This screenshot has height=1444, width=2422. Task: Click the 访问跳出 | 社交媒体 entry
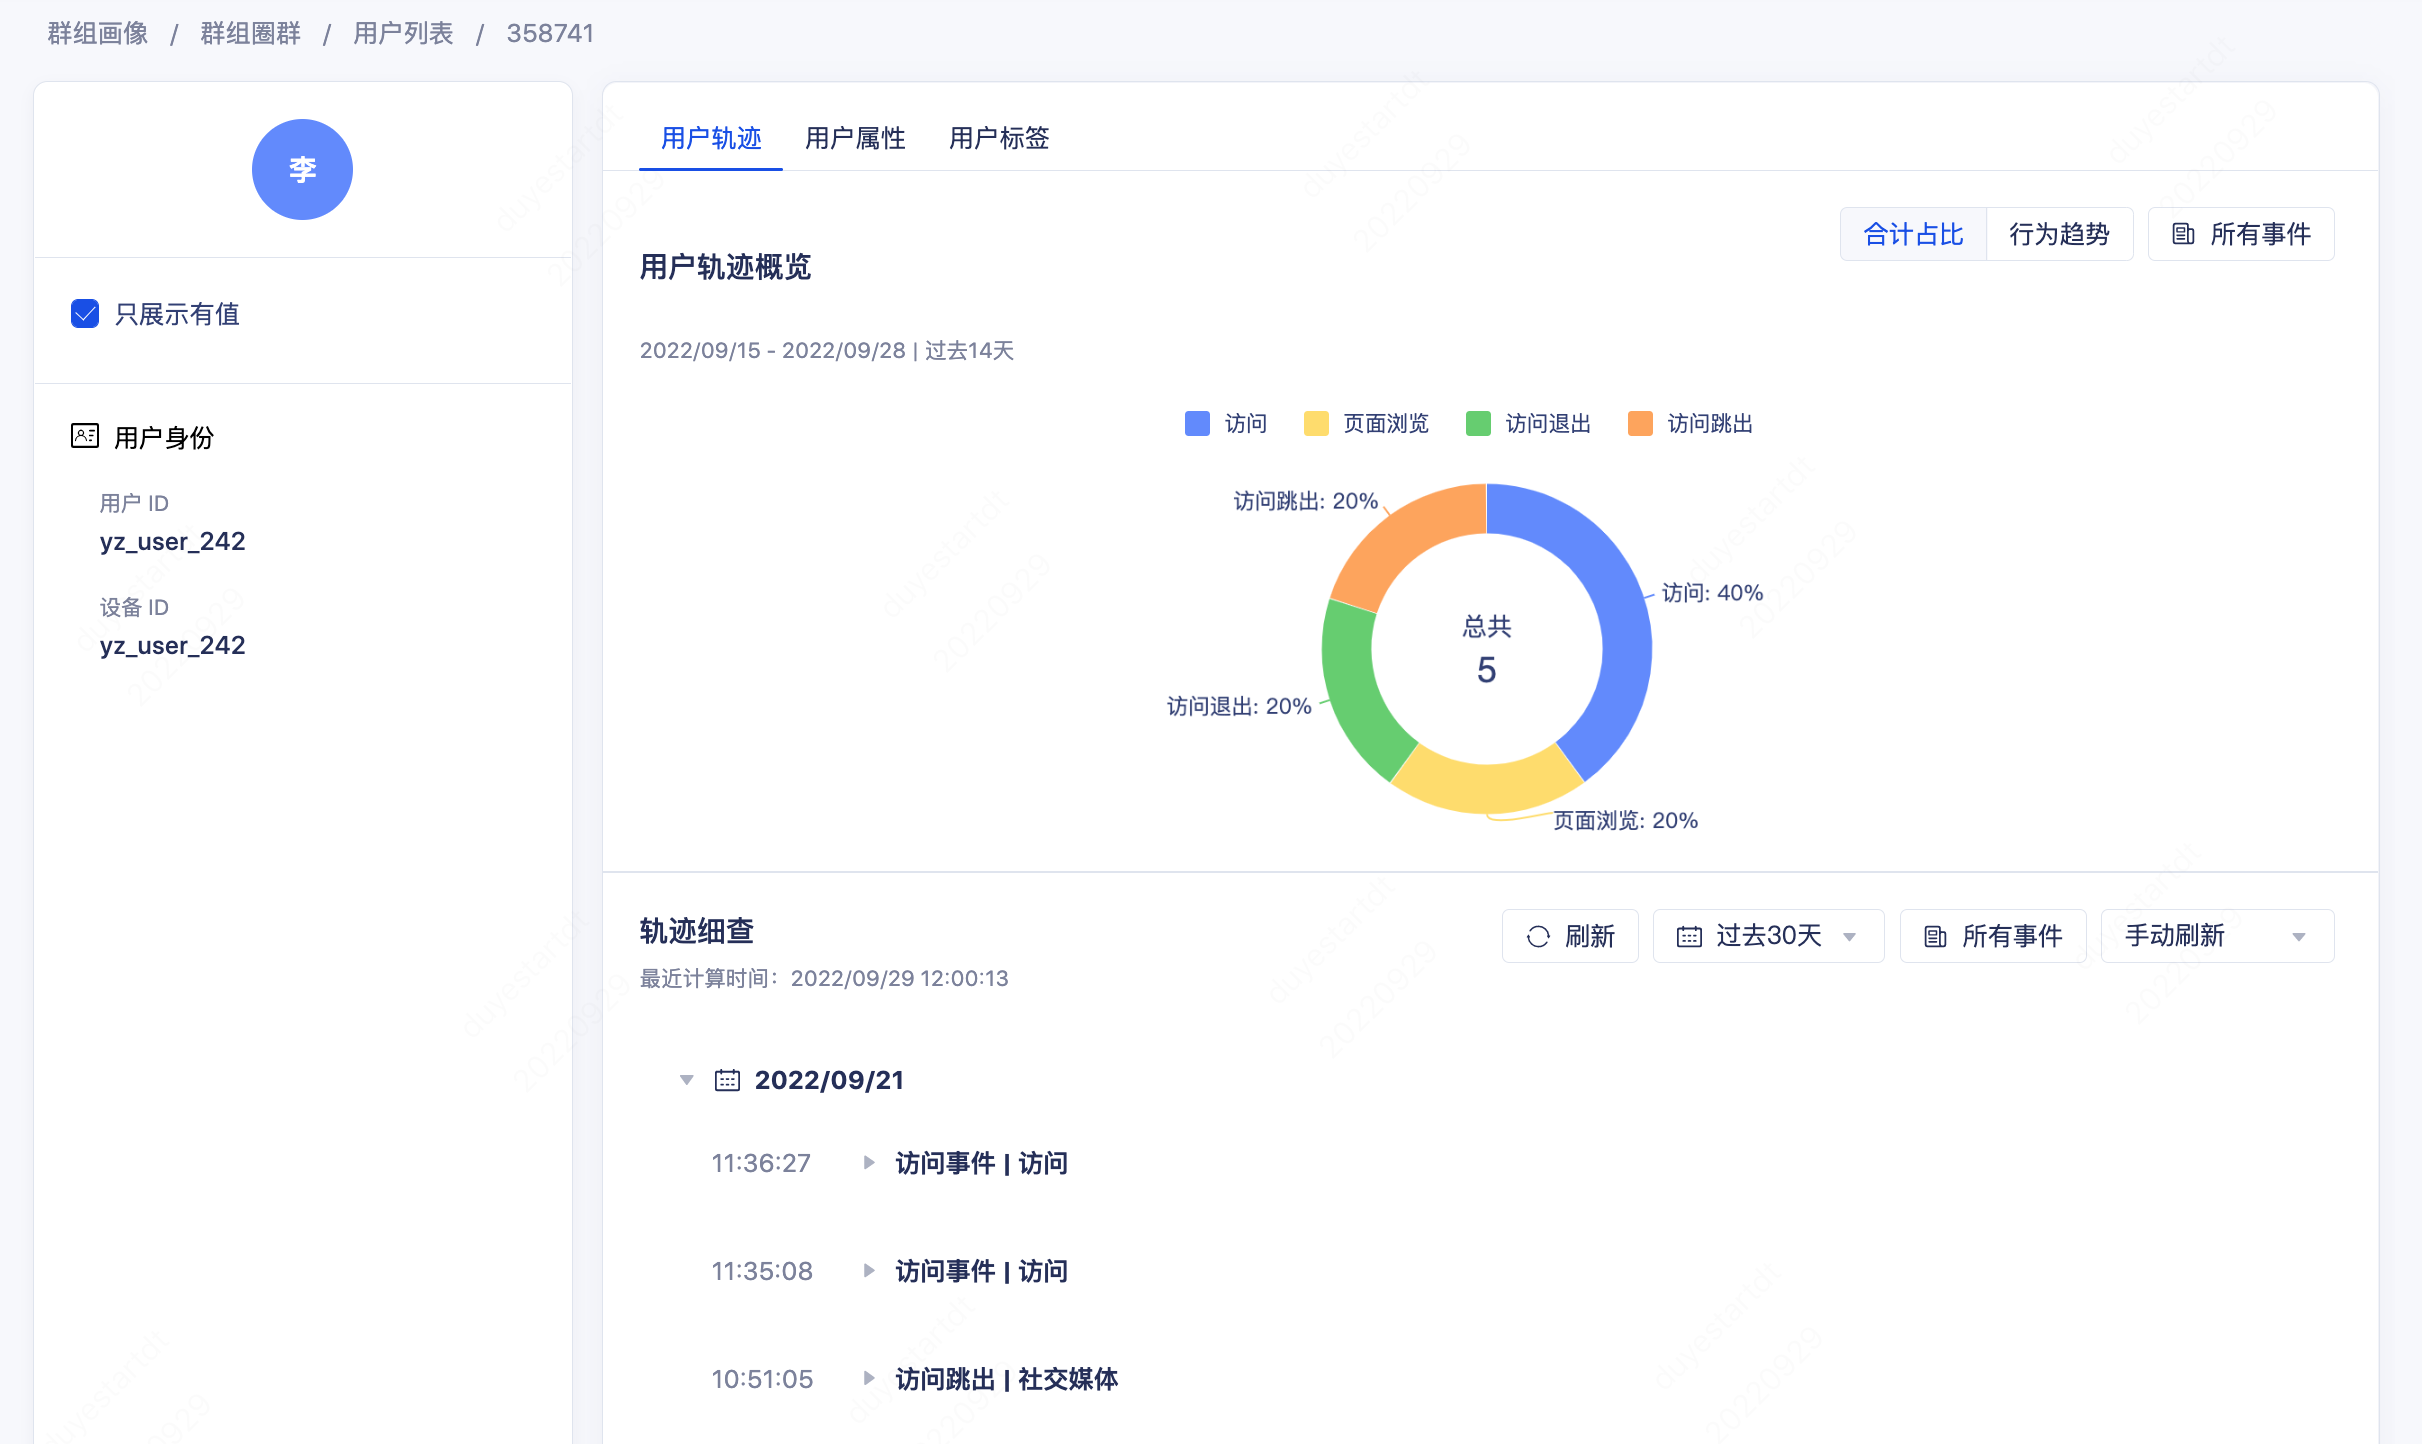pyautogui.click(x=1006, y=1379)
